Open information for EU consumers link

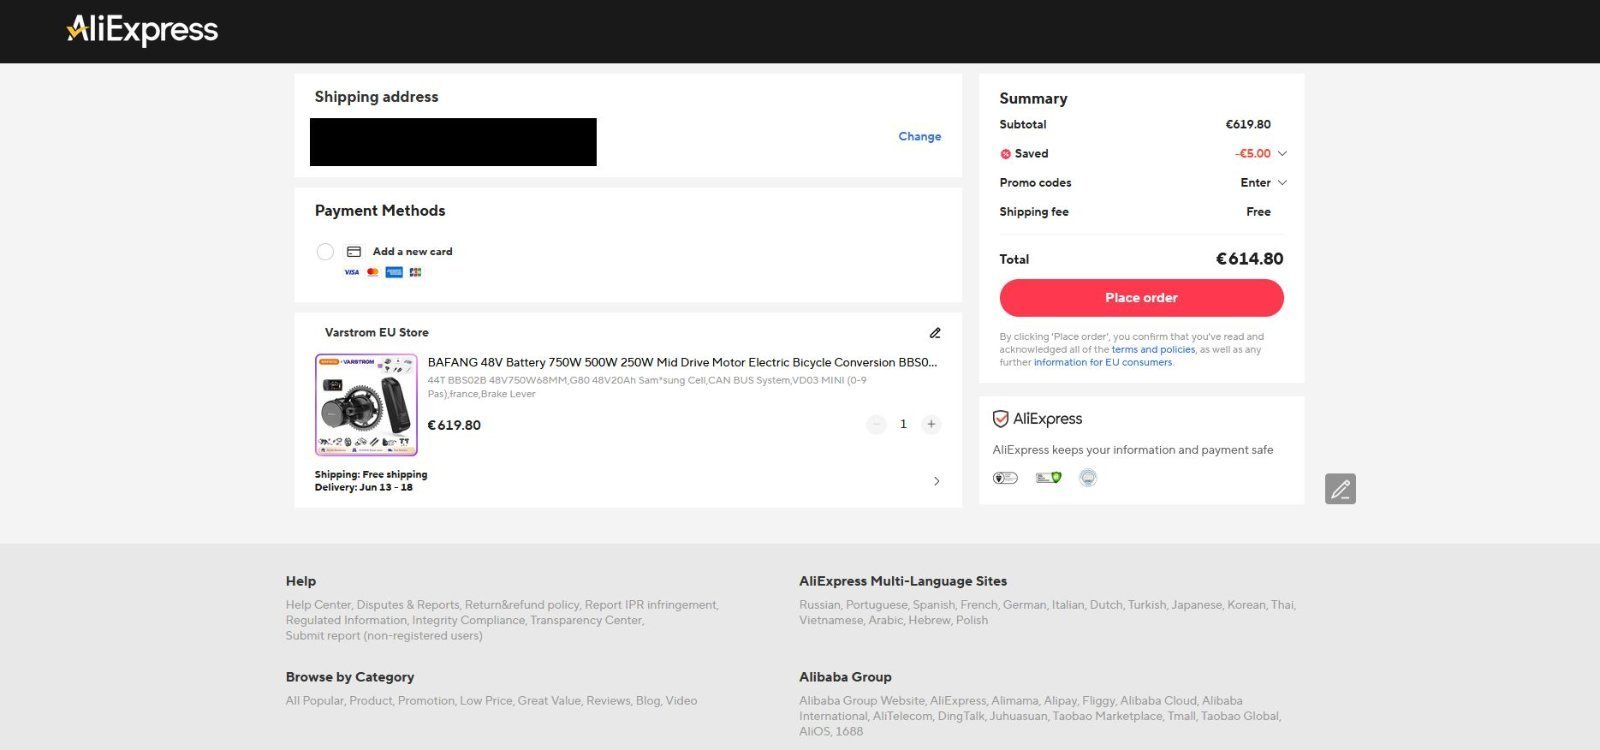pos(1103,362)
